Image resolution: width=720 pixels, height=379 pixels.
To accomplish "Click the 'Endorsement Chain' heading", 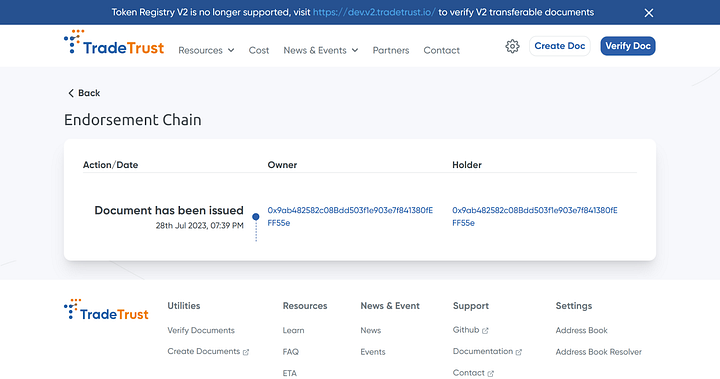I will point(133,120).
